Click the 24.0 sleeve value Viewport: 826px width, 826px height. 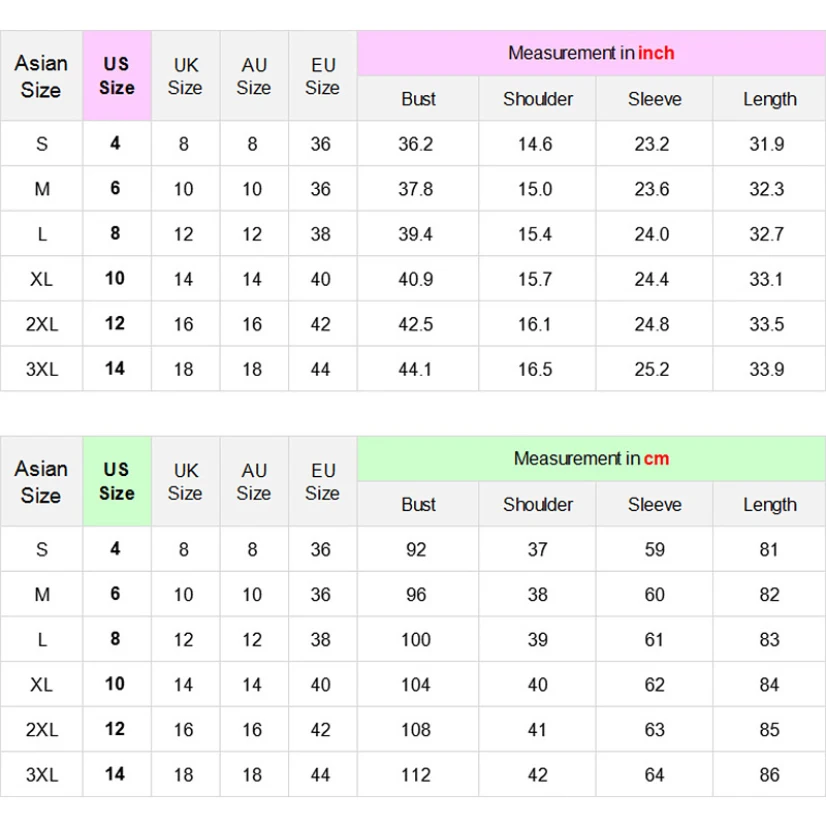tap(652, 234)
